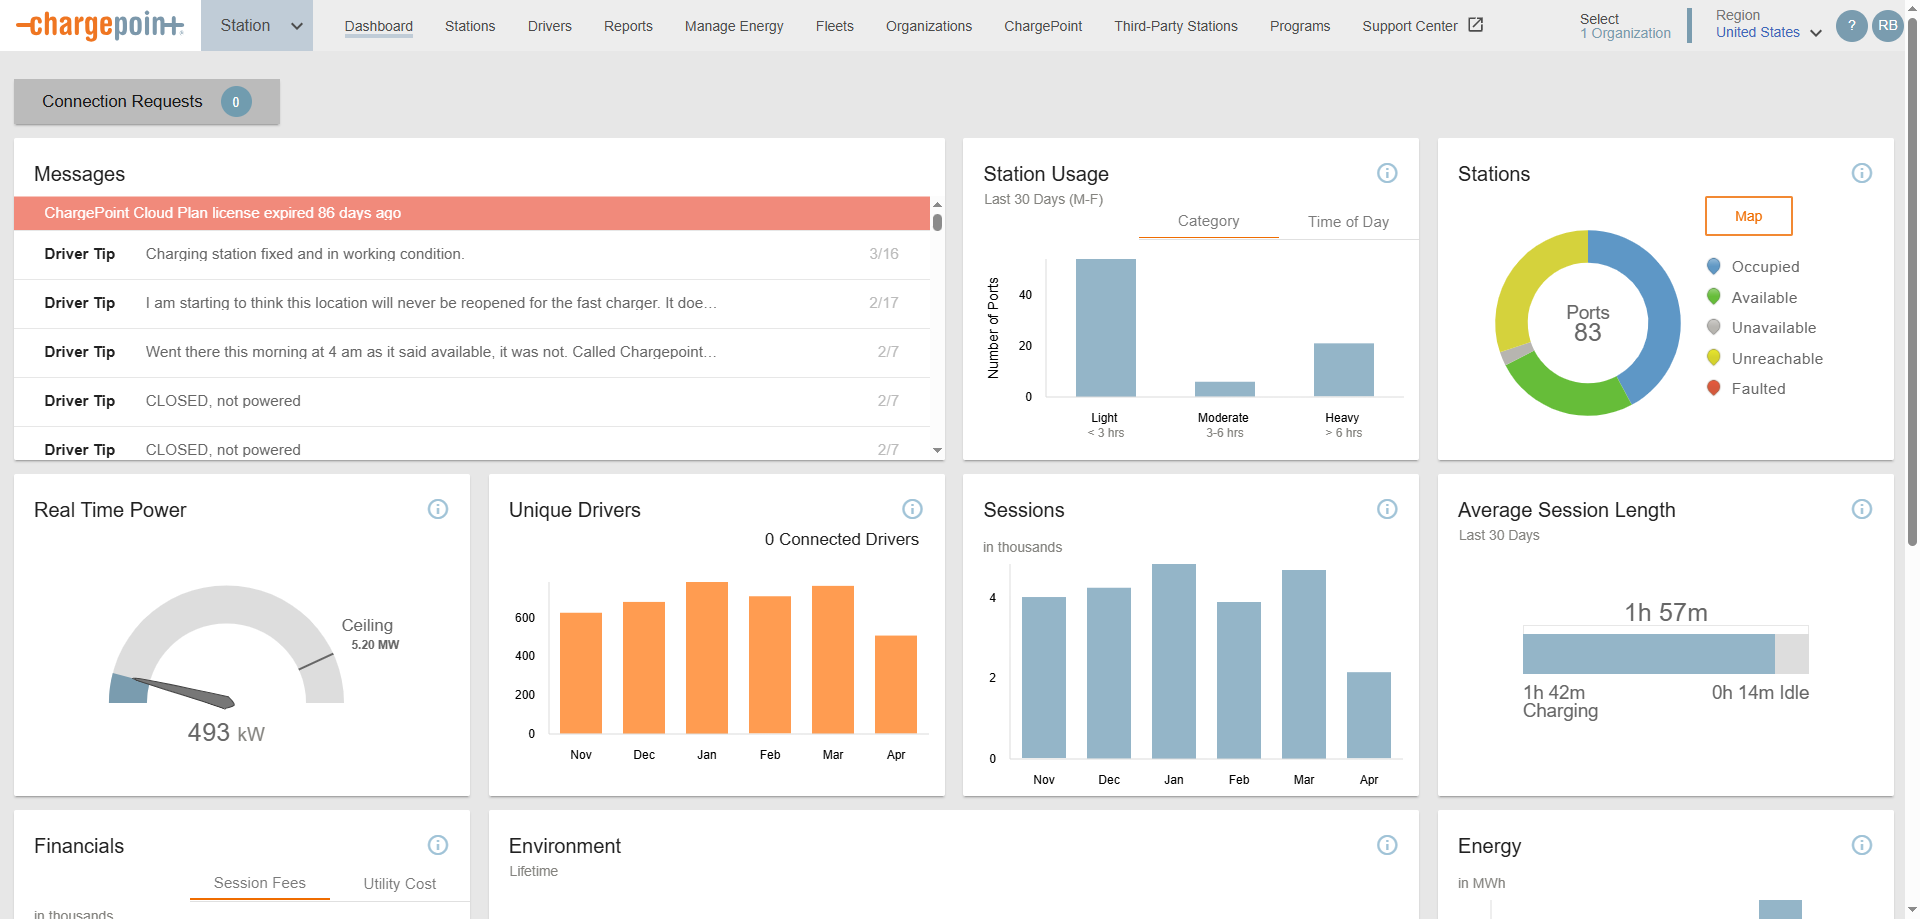Screen dimensions: 1920x919
Task: Open the Manage Energy menu
Action: 733,26
